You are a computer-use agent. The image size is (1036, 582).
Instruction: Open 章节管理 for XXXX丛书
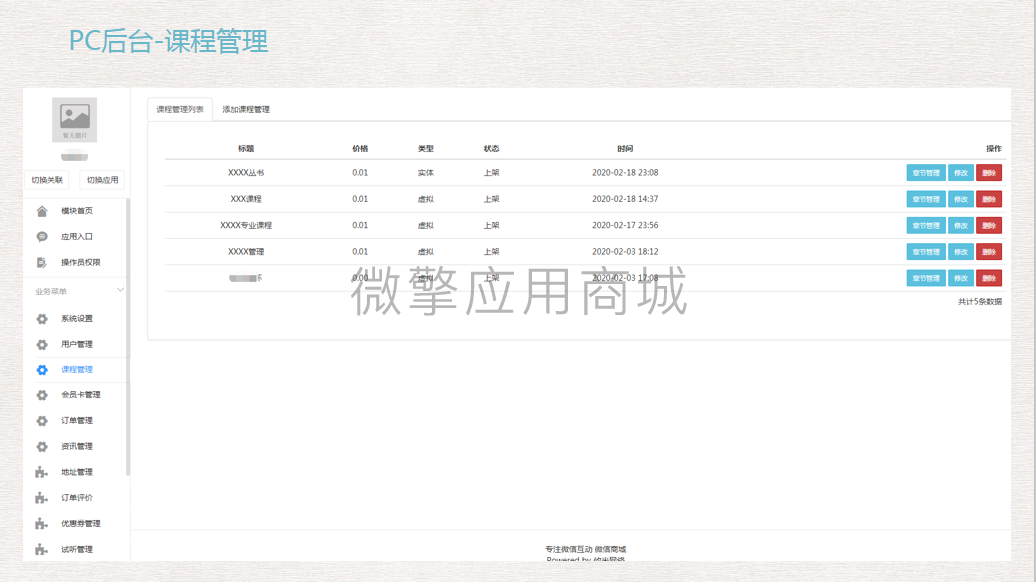[926, 172]
